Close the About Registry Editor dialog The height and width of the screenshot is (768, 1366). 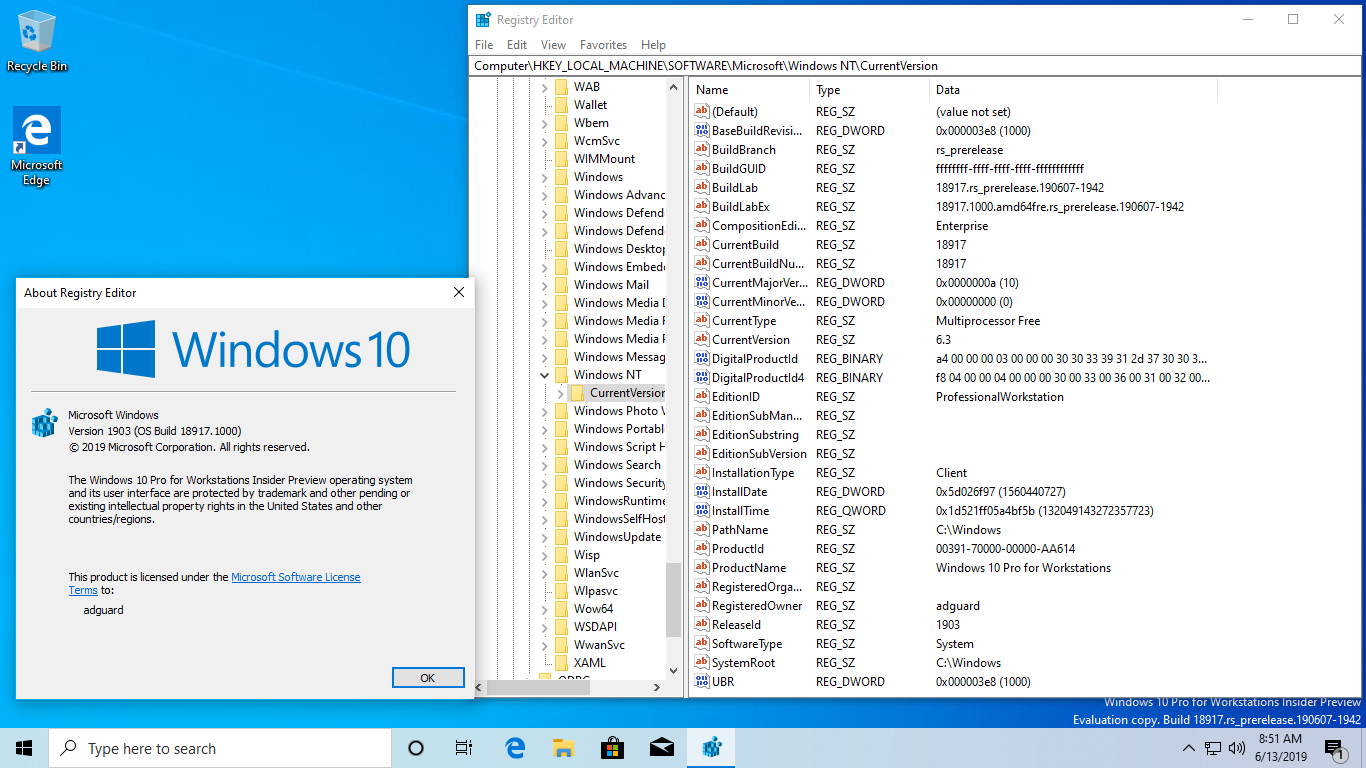[459, 292]
